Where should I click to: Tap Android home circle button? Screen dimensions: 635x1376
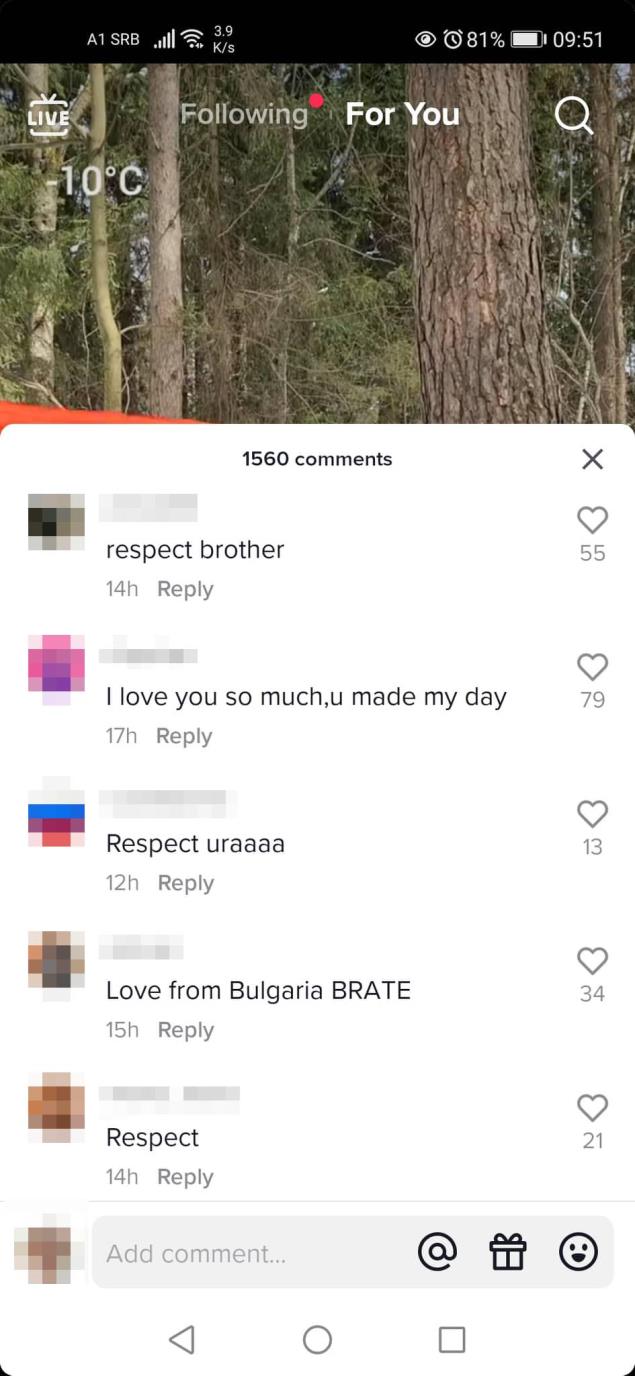click(x=317, y=1340)
